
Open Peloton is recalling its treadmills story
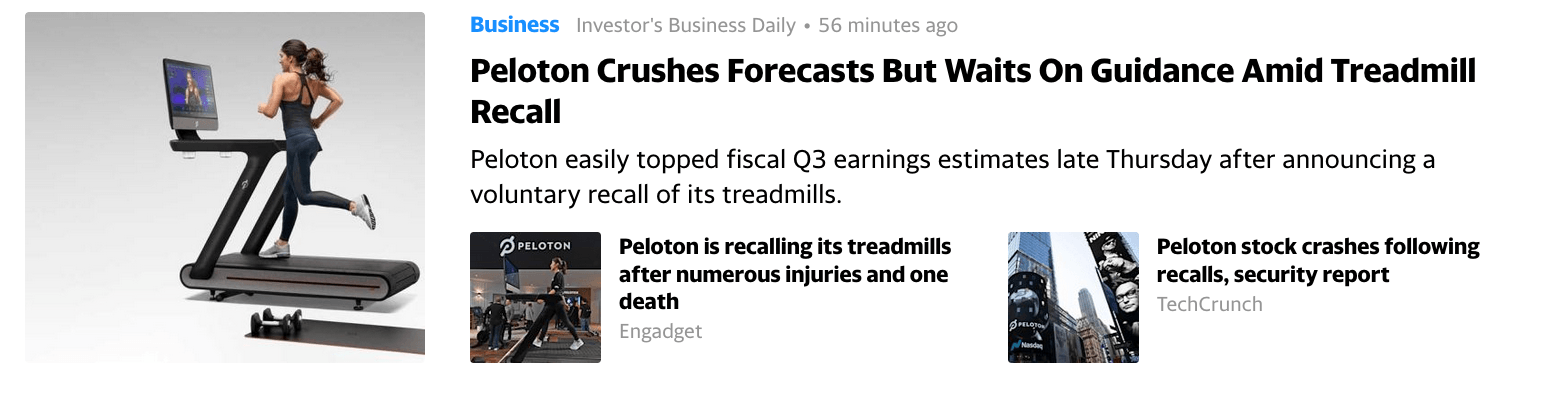point(785,274)
